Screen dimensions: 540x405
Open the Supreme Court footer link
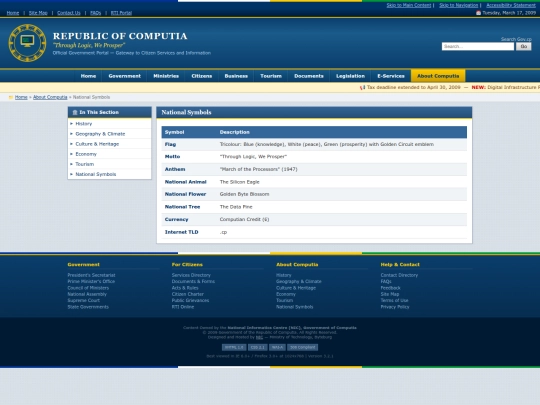pos(83,301)
